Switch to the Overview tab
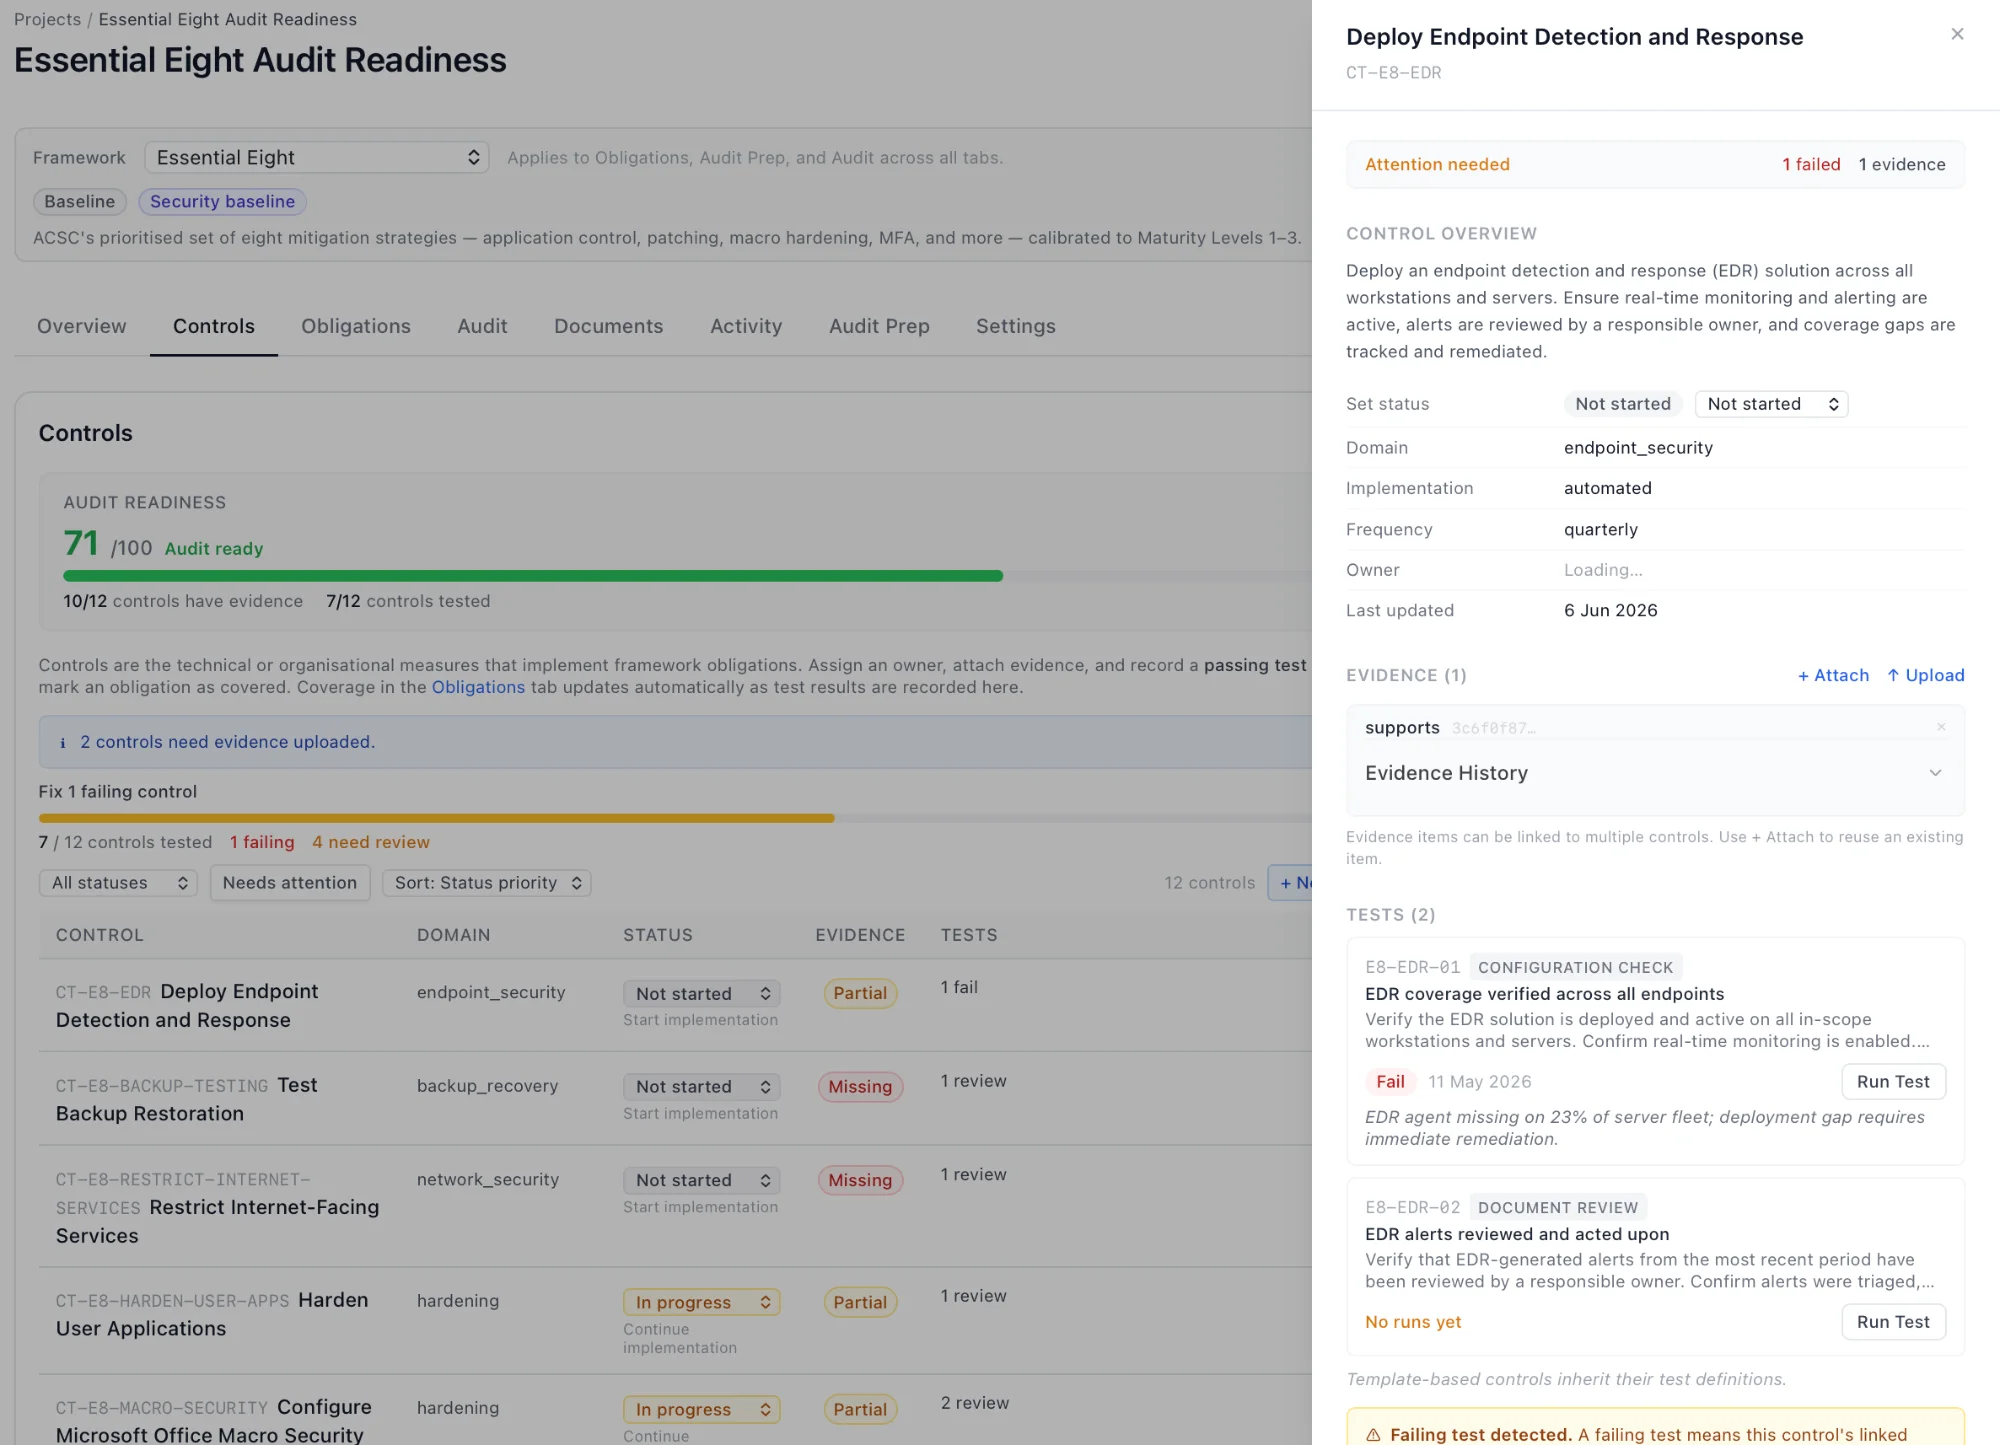This screenshot has height=1445, width=2000. (82, 326)
